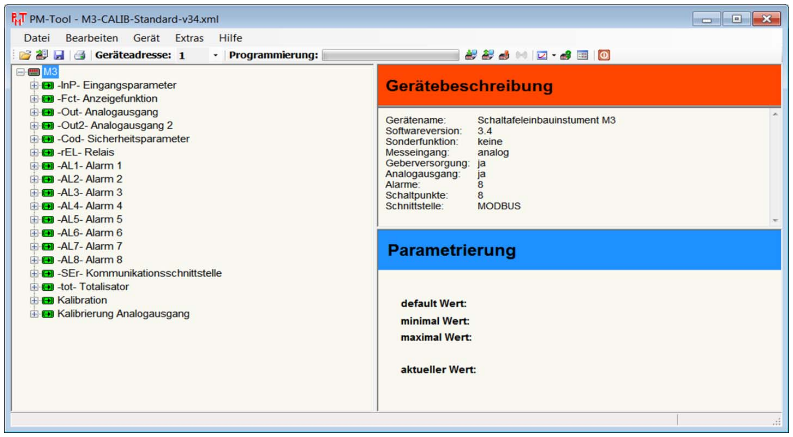793x437 pixels.
Task: Expand the -Out2- Analogausgang 2 node
Action: 34,126
